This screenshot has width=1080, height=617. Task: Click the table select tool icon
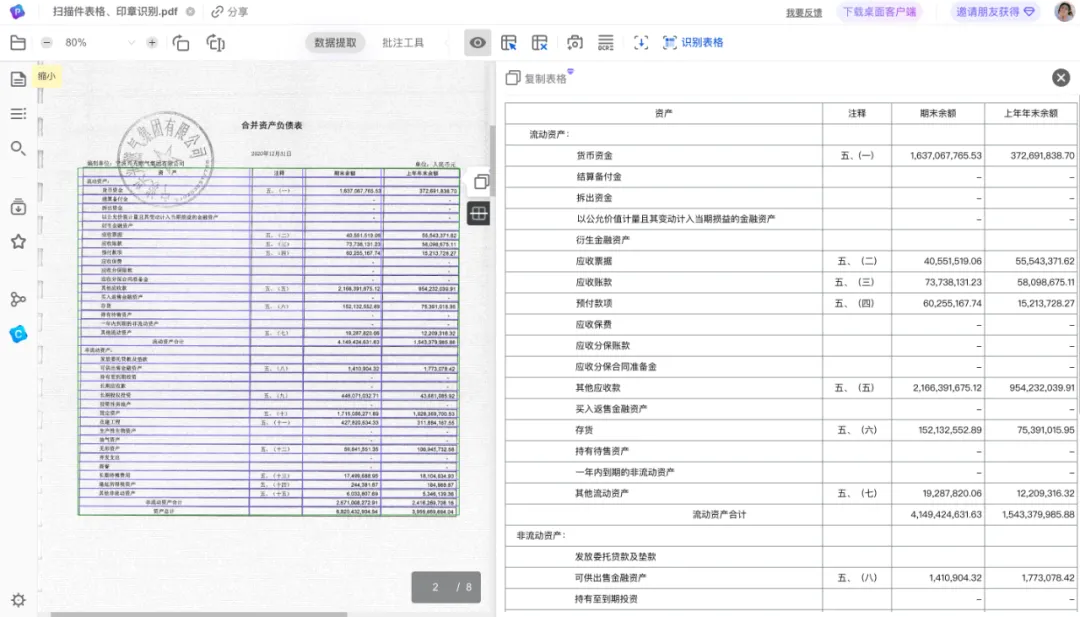(508, 43)
